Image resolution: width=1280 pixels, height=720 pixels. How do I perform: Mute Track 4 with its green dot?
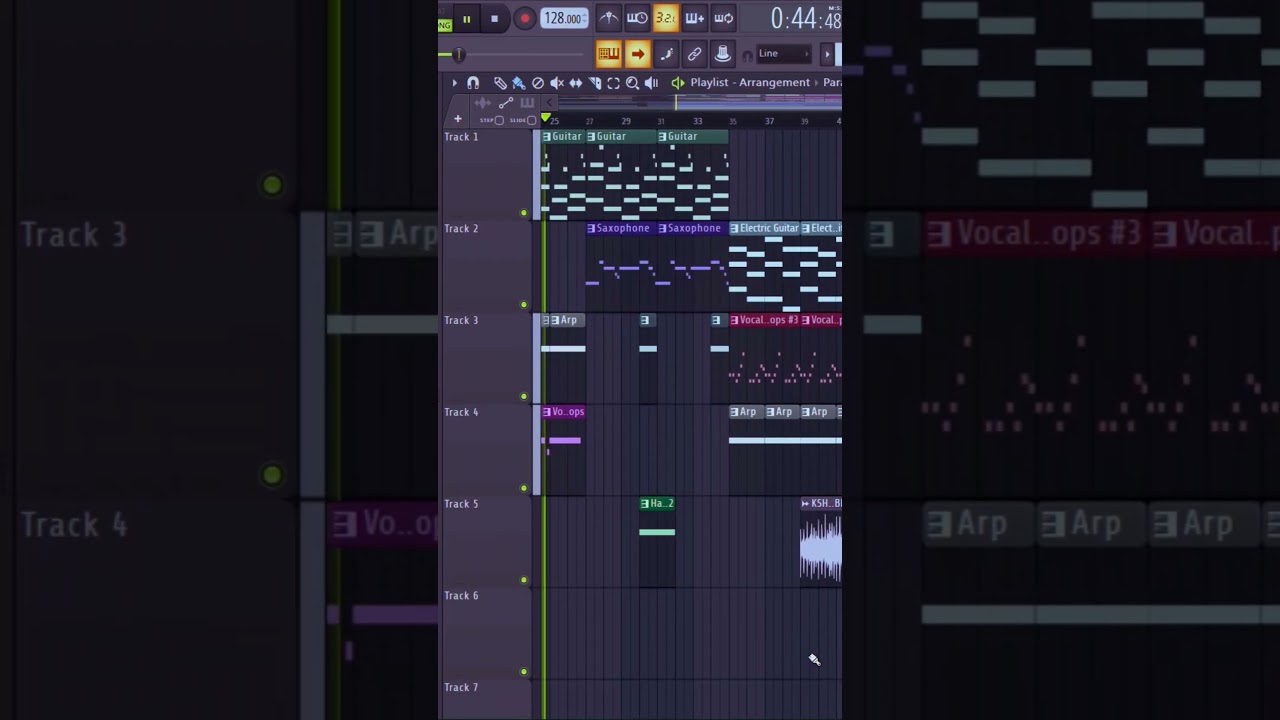pos(523,488)
